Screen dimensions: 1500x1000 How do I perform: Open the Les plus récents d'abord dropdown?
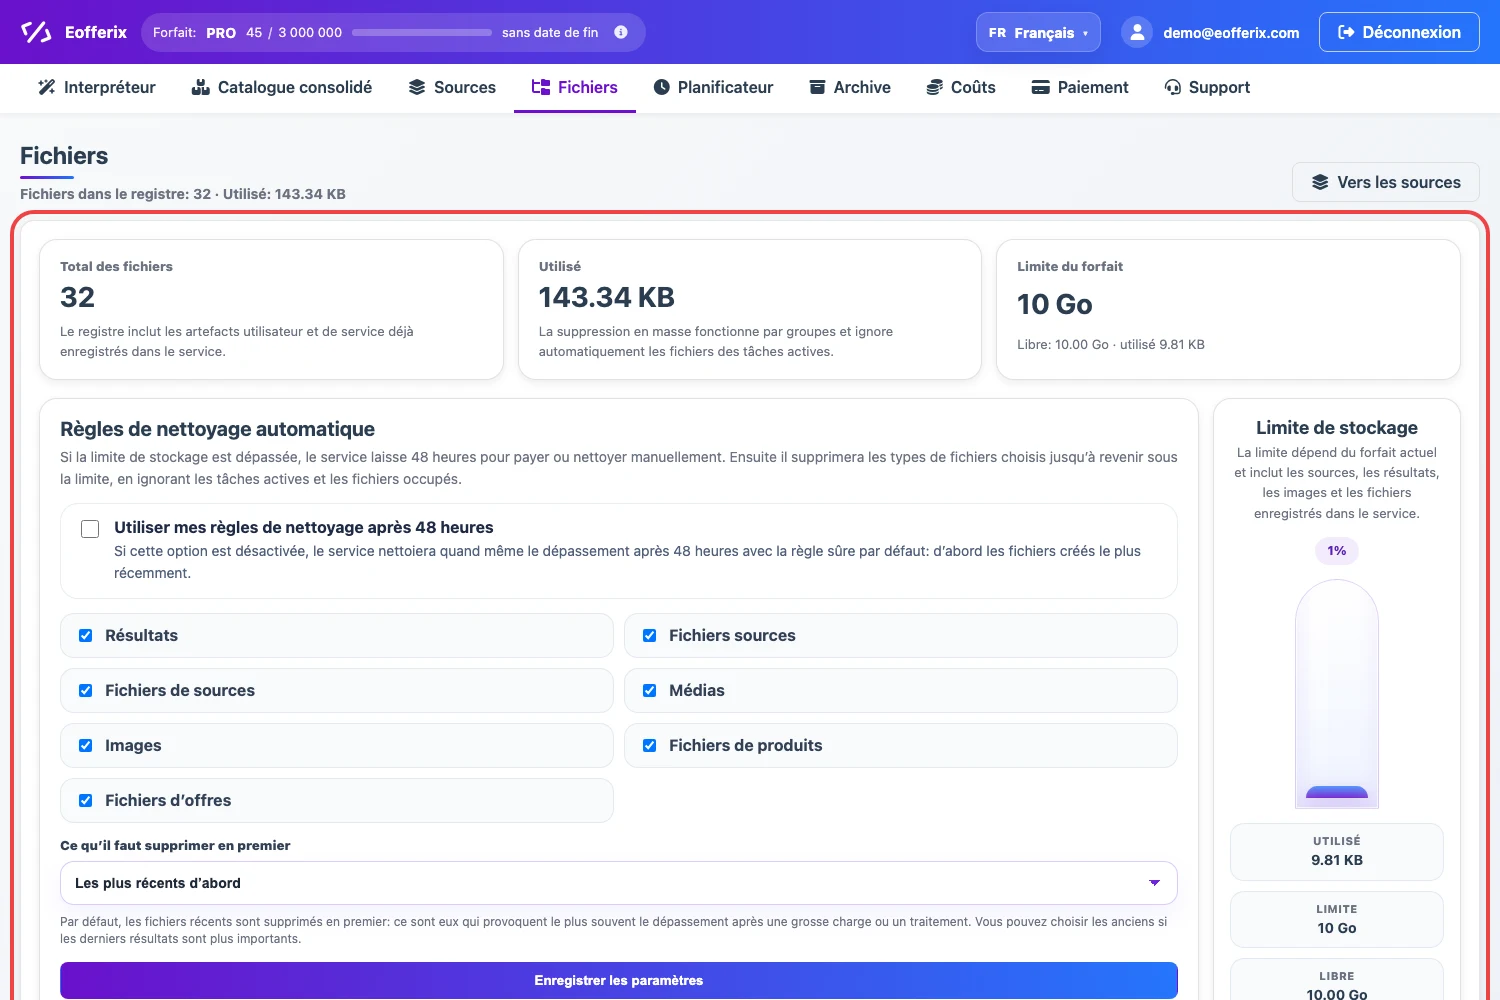tap(618, 883)
